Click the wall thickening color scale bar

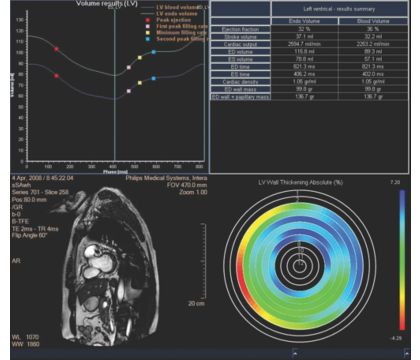coord(402,260)
